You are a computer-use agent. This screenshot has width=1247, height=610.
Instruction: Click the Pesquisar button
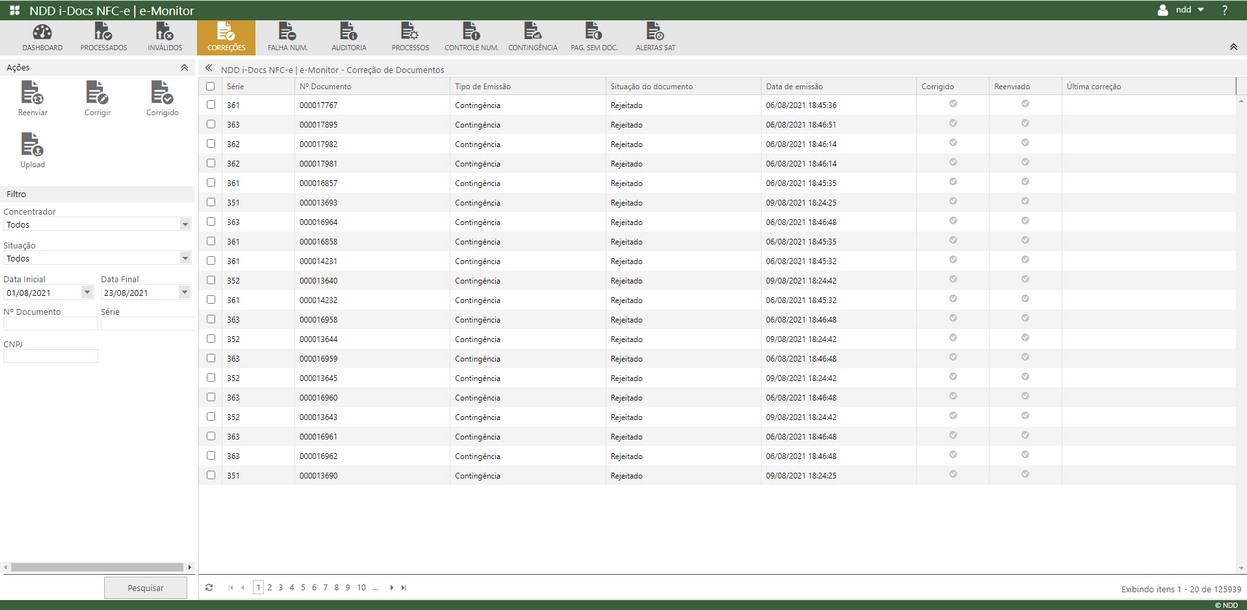pyautogui.click(x=145, y=587)
